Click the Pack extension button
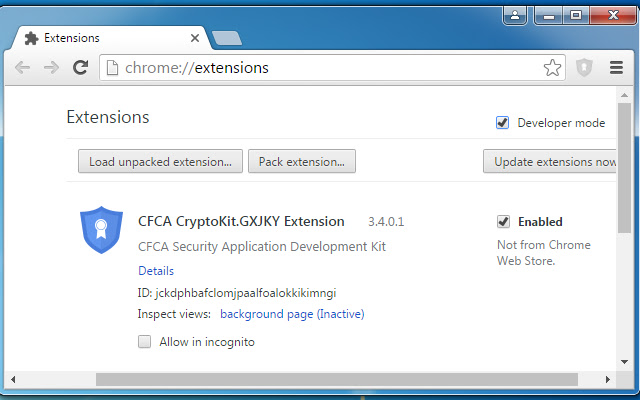 pos(301,161)
